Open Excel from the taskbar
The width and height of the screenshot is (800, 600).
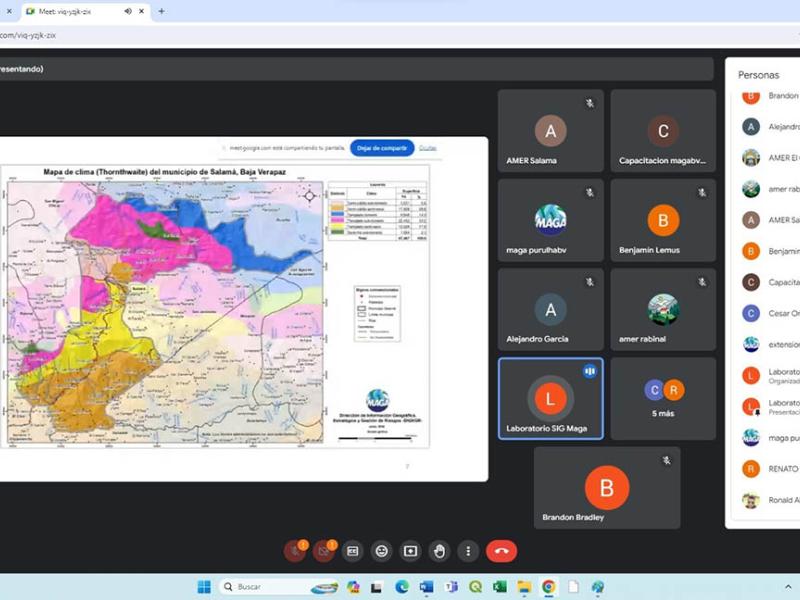click(x=499, y=587)
